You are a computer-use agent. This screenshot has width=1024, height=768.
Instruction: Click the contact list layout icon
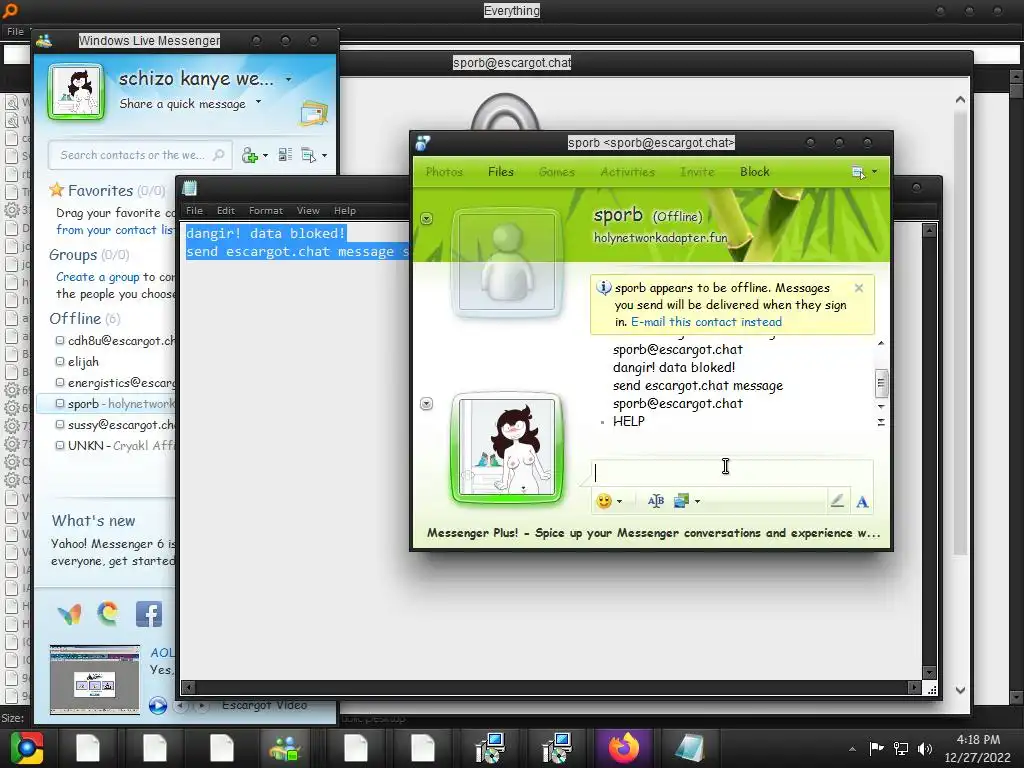[x=285, y=155]
